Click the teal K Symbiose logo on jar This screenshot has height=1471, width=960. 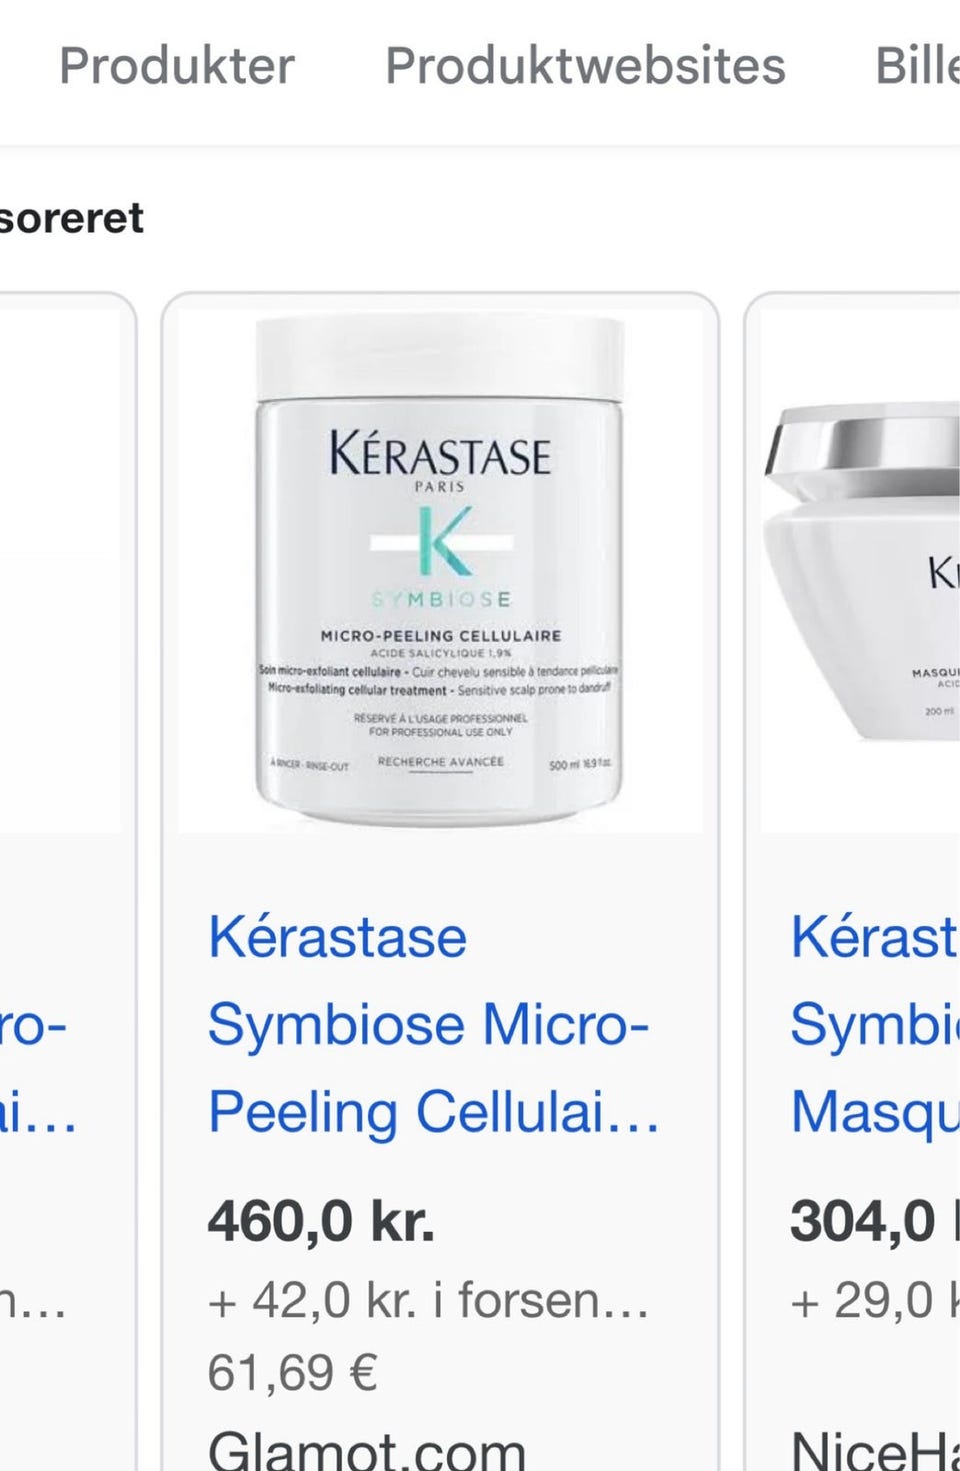click(x=442, y=543)
